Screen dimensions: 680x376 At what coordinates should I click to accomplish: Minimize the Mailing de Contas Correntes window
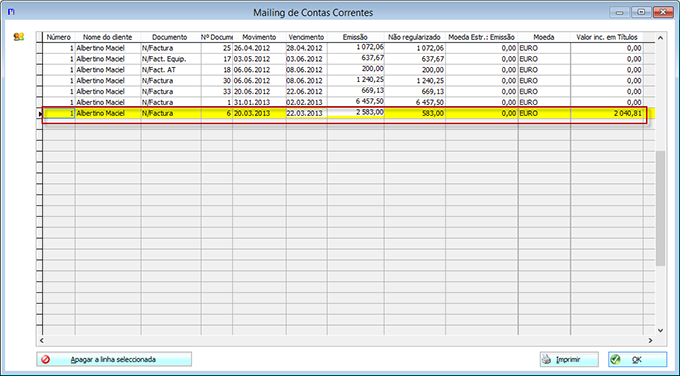620,12
